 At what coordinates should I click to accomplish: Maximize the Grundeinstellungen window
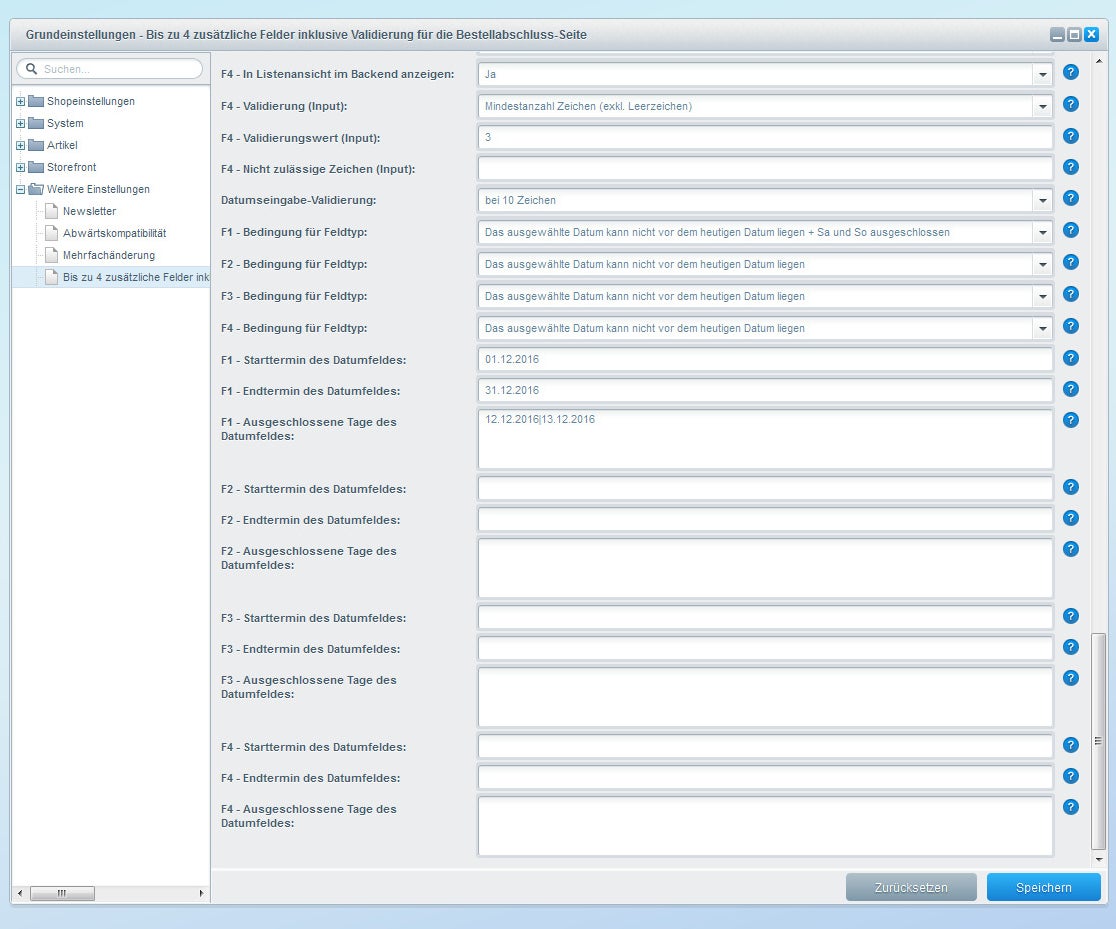(1074, 34)
